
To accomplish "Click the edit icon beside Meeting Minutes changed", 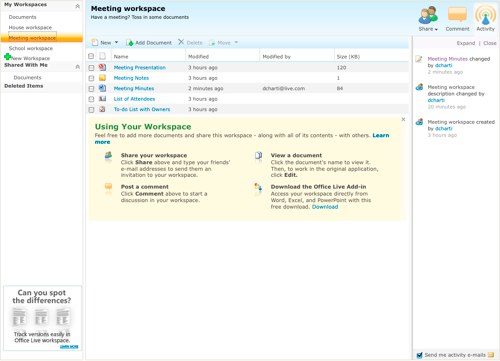I will pos(419,59).
